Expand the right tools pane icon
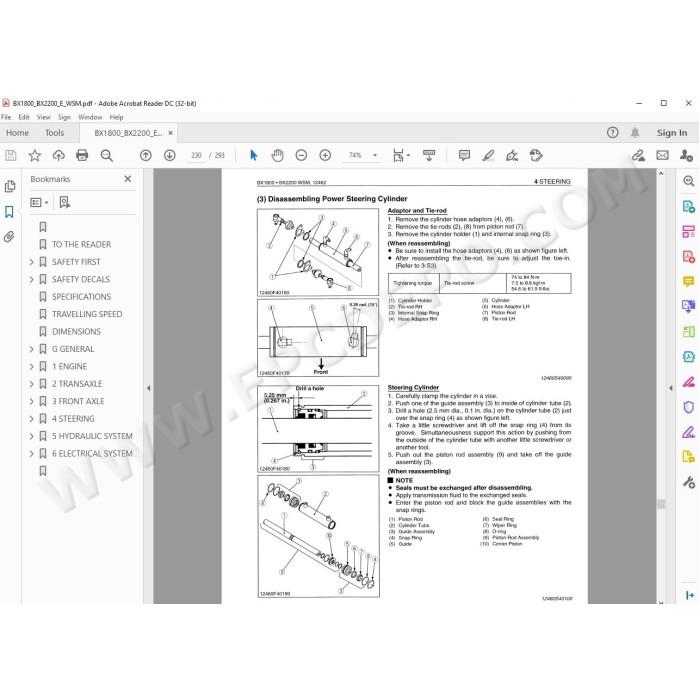700x700 pixels. click(689, 595)
